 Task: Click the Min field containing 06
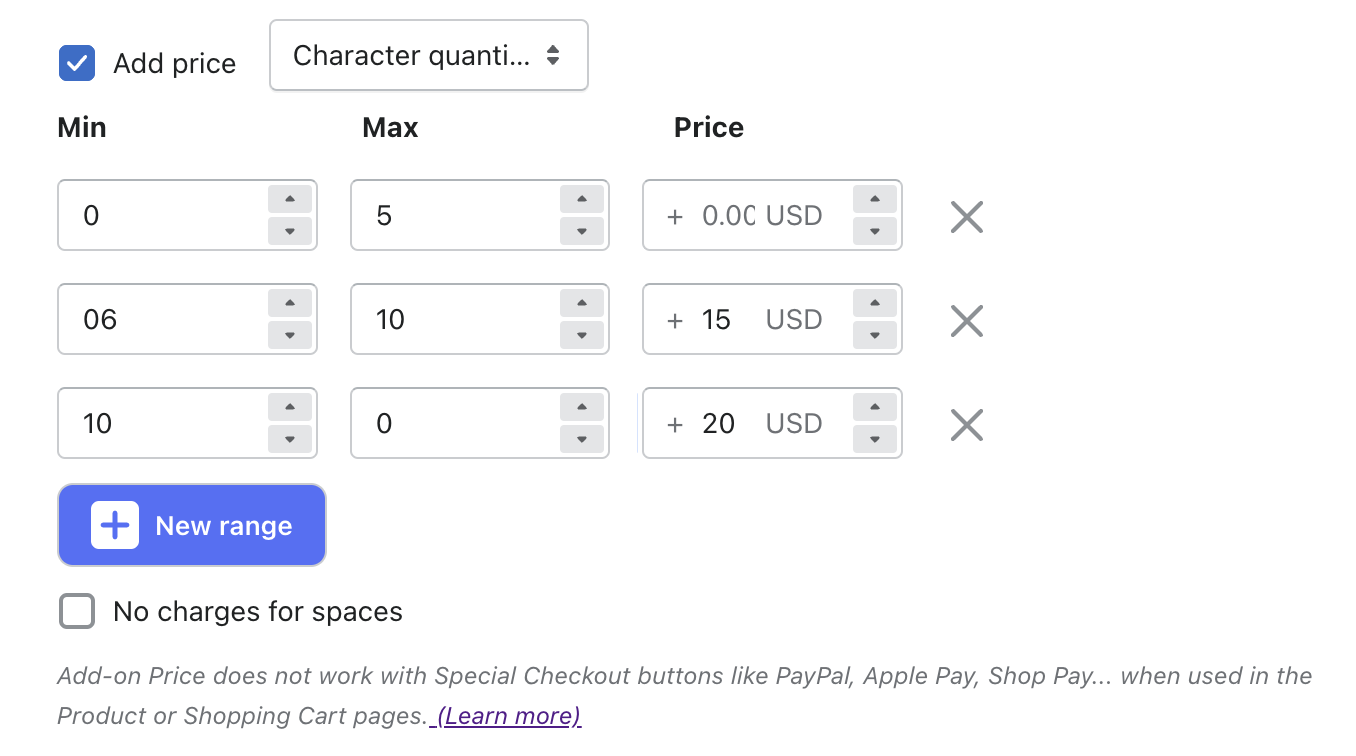click(x=160, y=320)
